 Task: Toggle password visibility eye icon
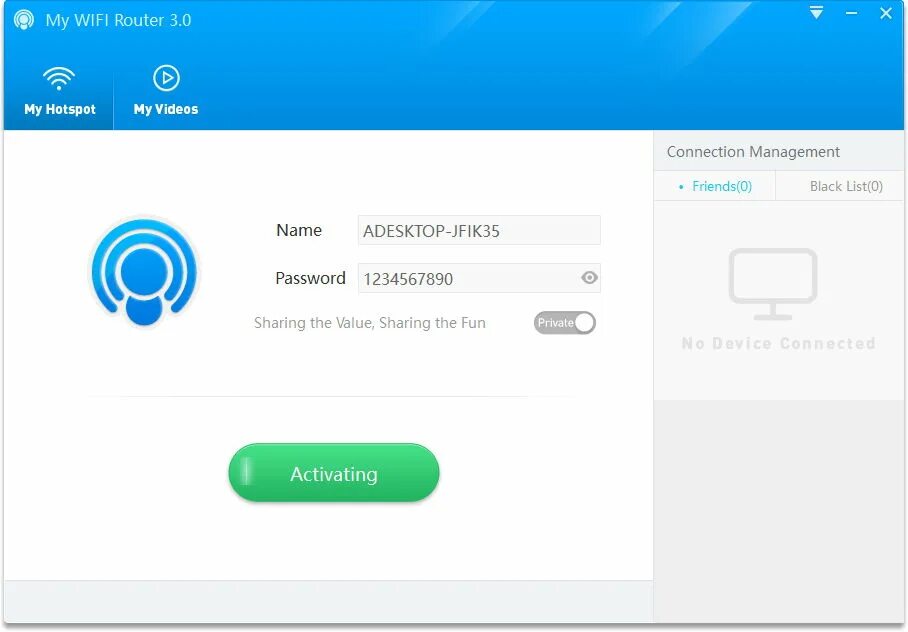(x=589, y=277)
